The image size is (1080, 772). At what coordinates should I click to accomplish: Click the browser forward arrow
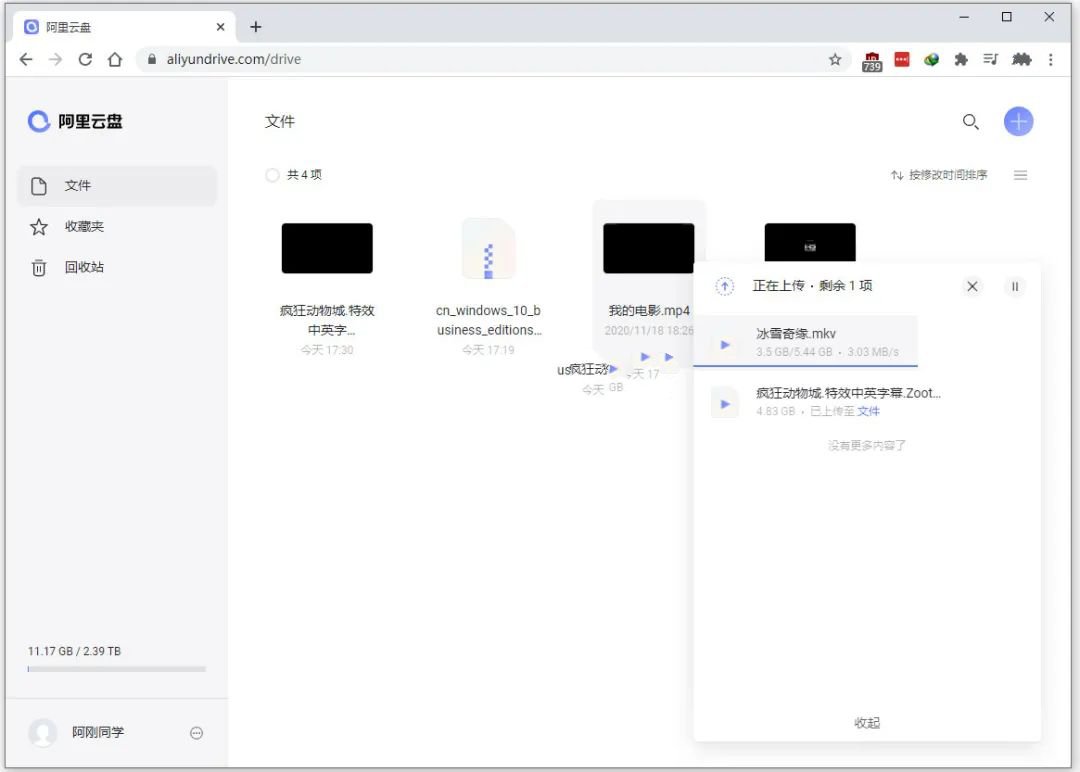pos(56,59)
